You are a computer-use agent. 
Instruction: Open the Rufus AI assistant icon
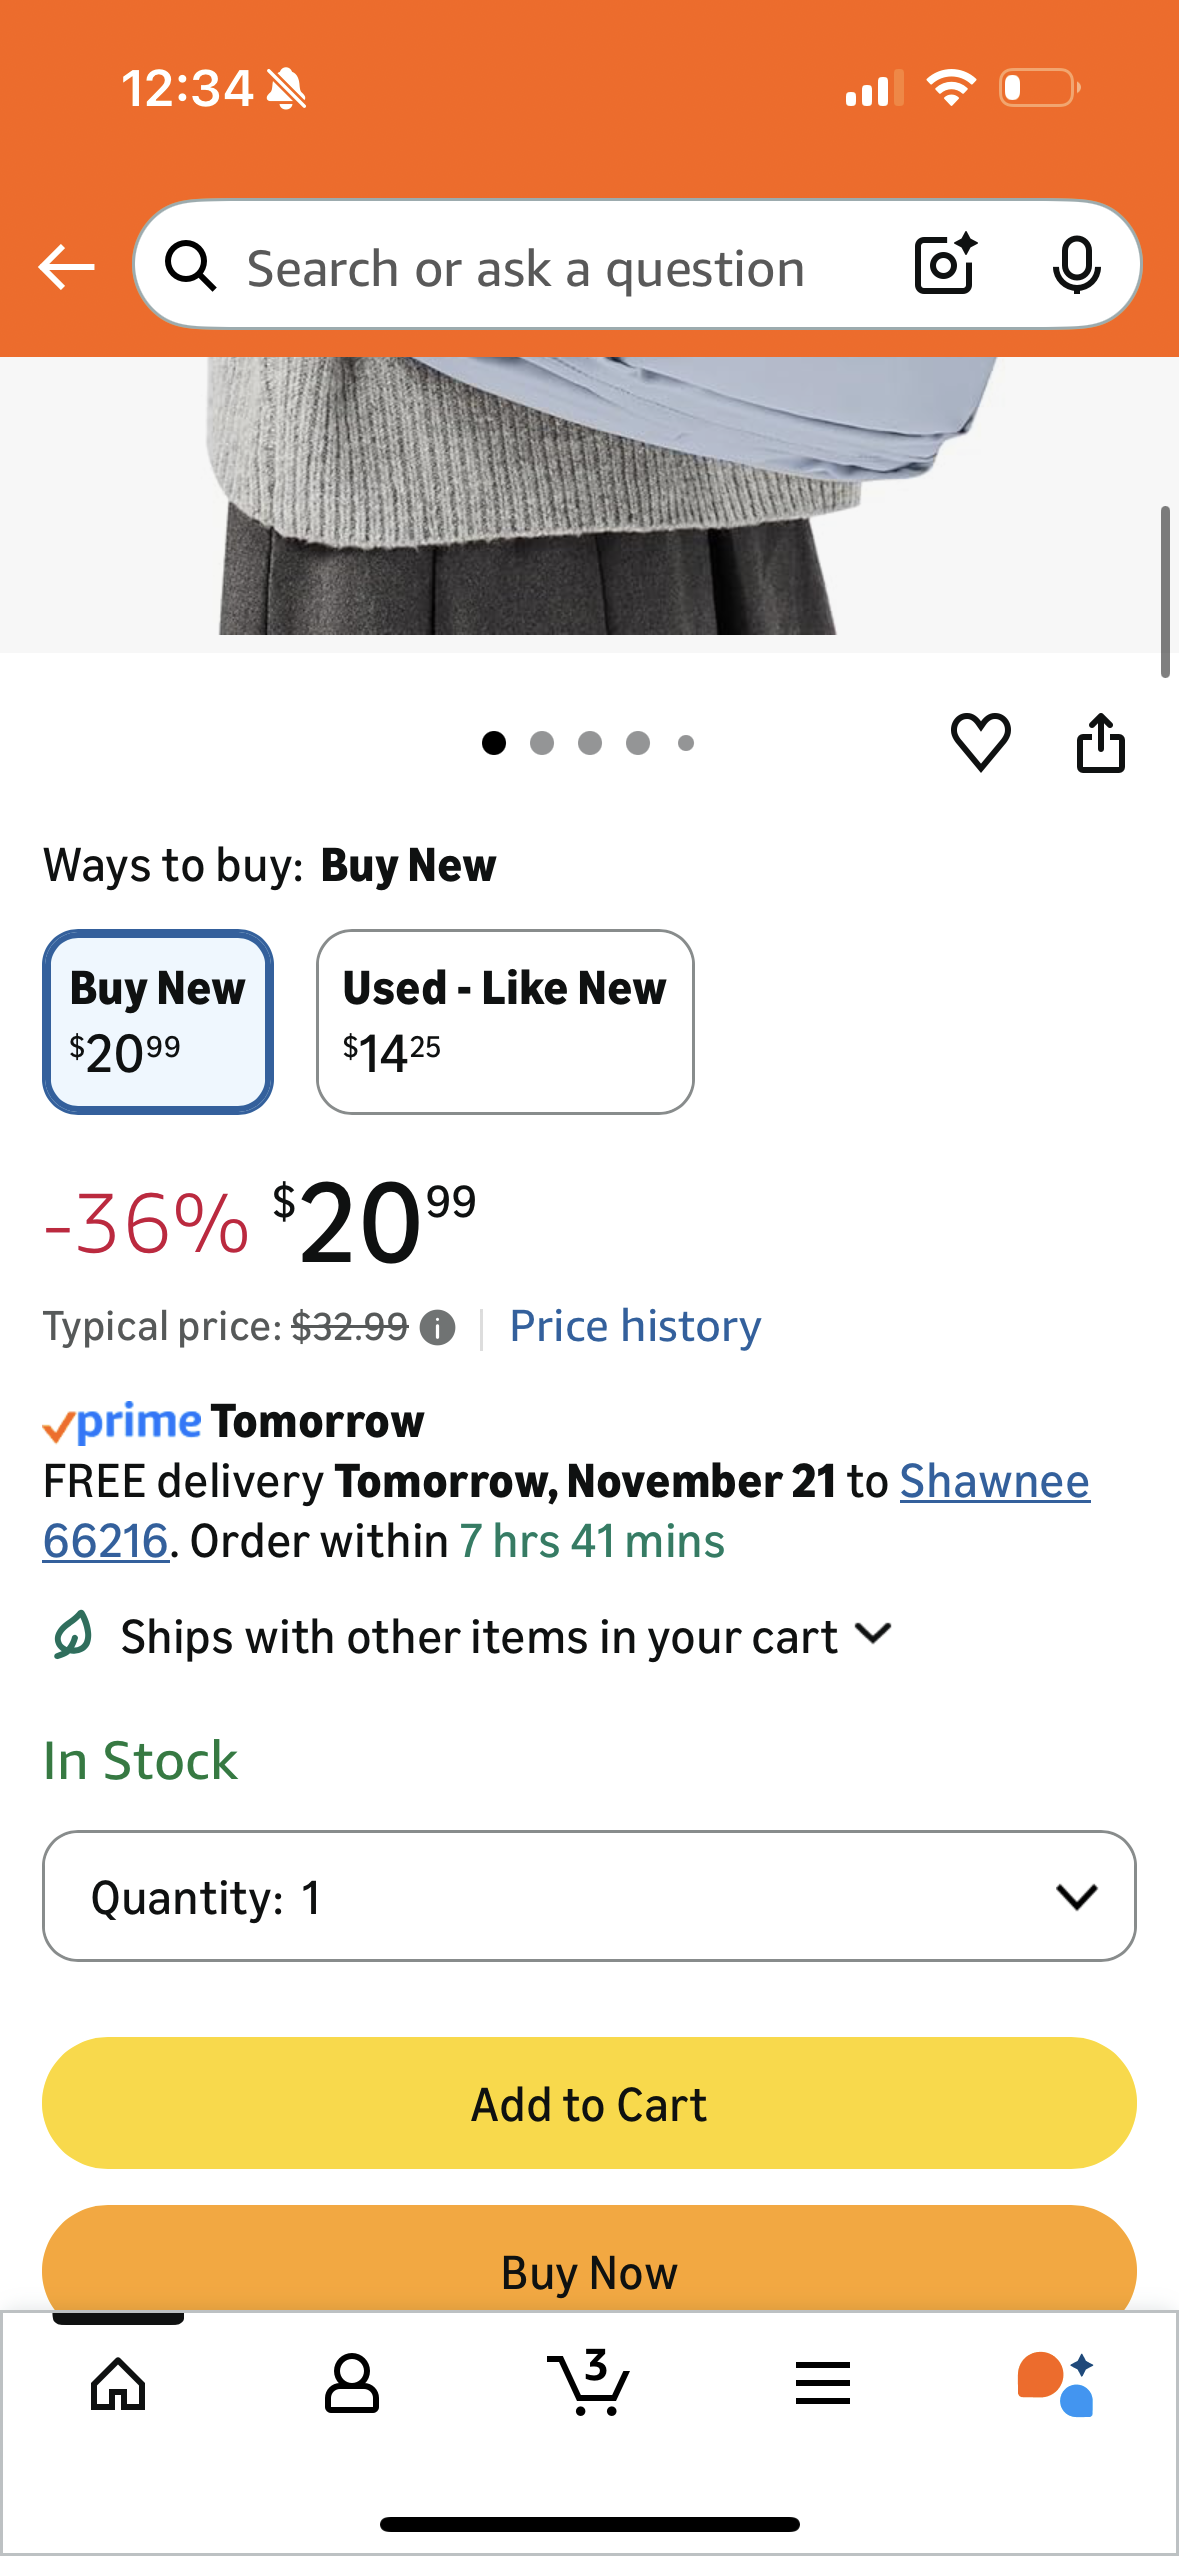pos(1055,2384)
